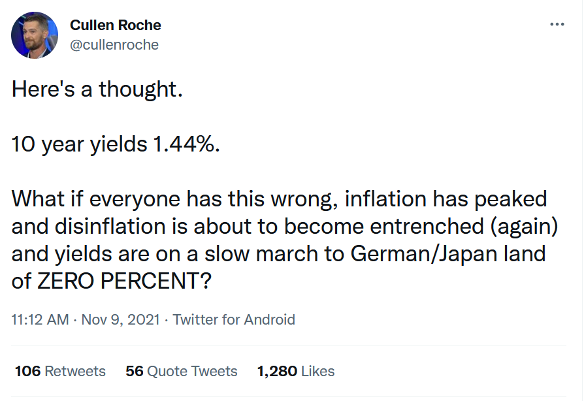Click the "German/Japan land" phrase
Image resolution: width=584 pixels, height=402 pixels.
pyautogui.click(x=448, y=254)
